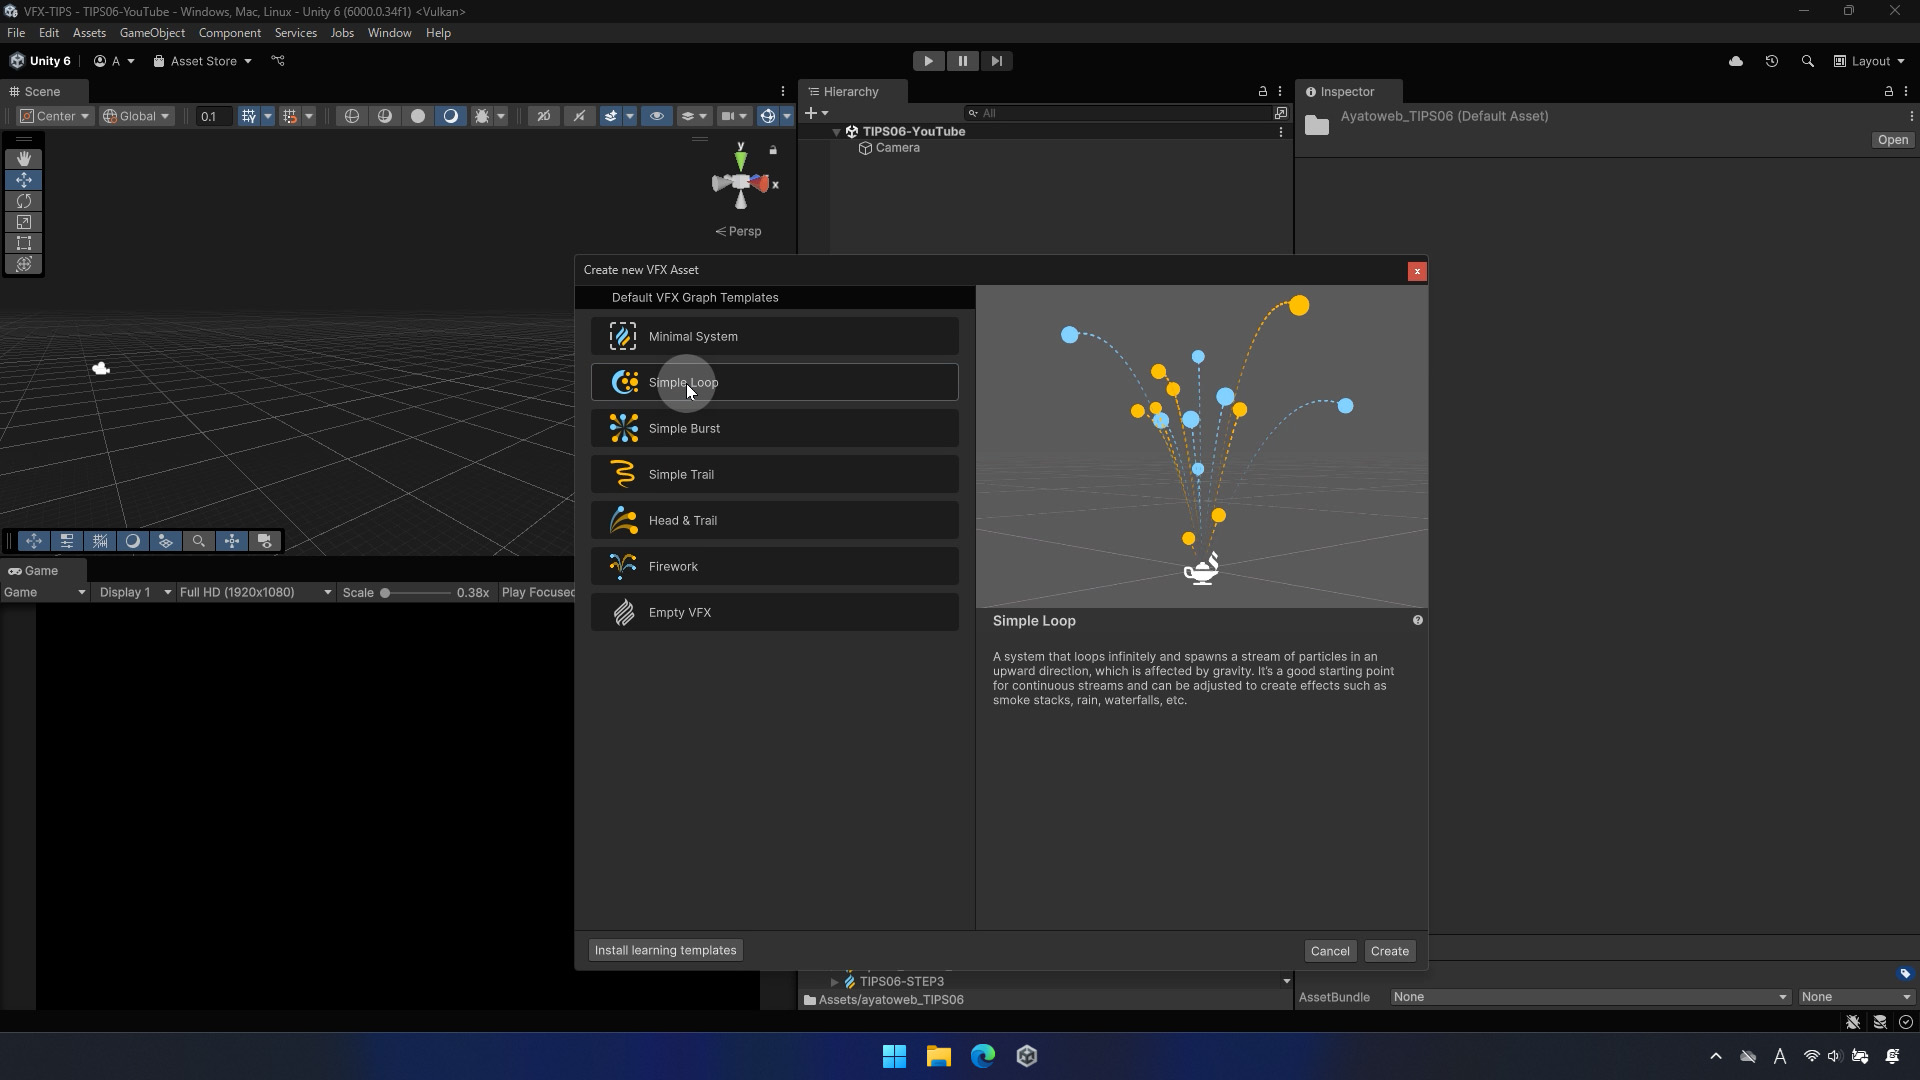Open the Unity global search icon
This screenshot has width=1920, height=1080.
(x=1807, y=61)
